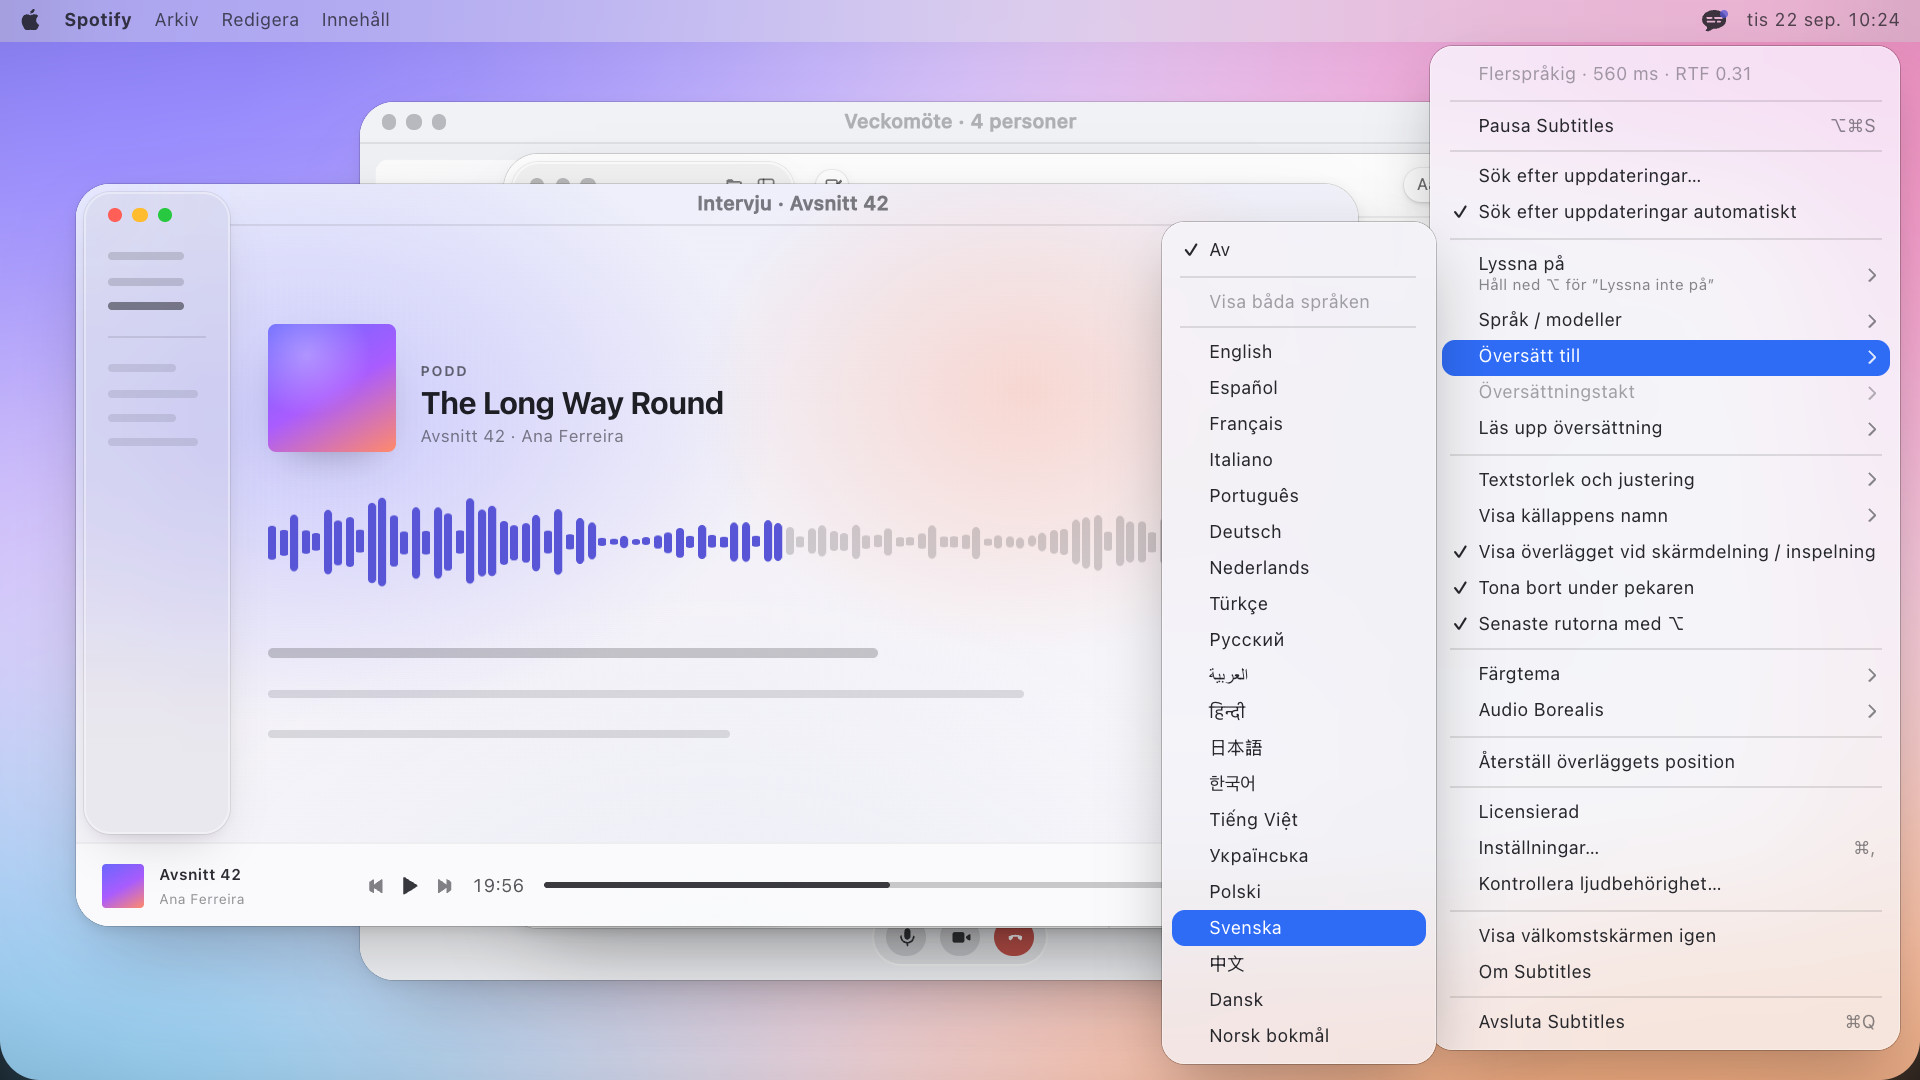The width and height of the screenshot is (1920, 1080).
Task: Click the Subtitles menu bar icon
Action: click(1714, 20)
